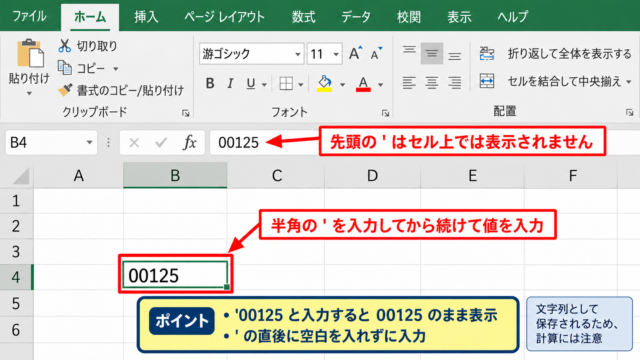The width and height of the screenshot is (640, 360).
Task: Click the formula bar cancel X button
Action: 134,142
